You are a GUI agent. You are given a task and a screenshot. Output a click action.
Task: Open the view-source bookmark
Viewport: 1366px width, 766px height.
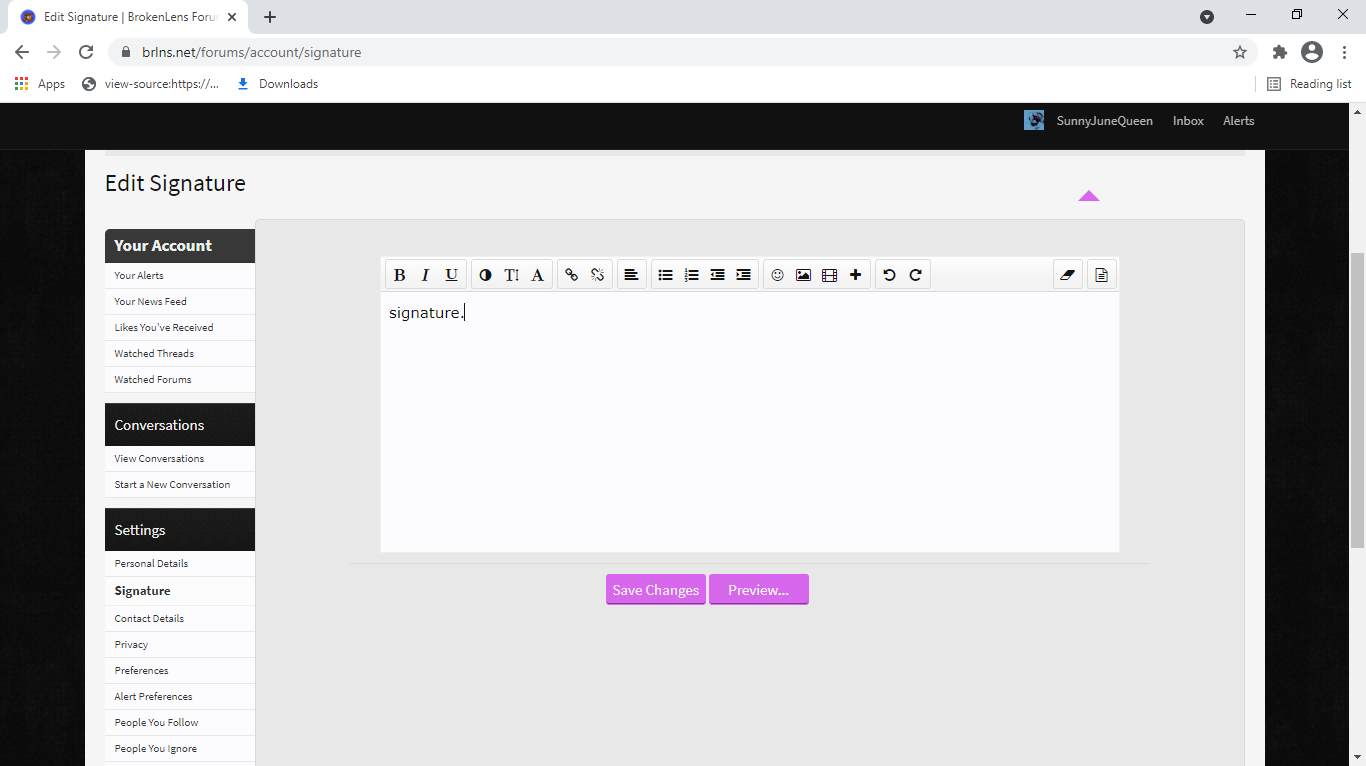click(x=150, y=84)
